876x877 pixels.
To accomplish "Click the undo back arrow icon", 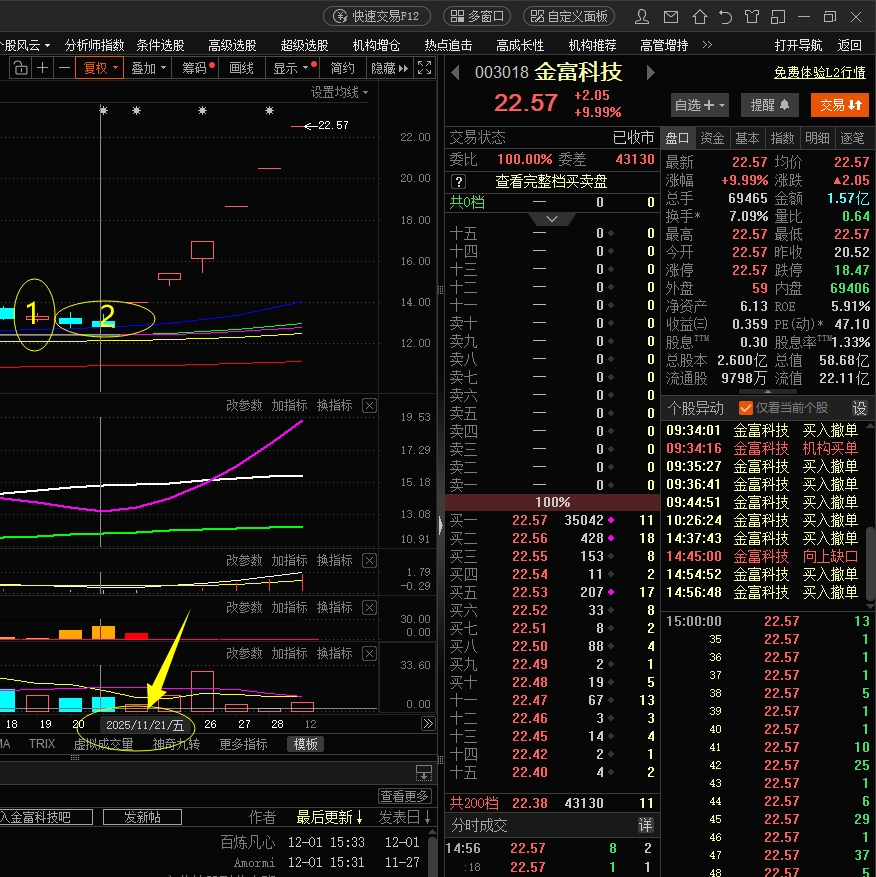I will (726, 17).
